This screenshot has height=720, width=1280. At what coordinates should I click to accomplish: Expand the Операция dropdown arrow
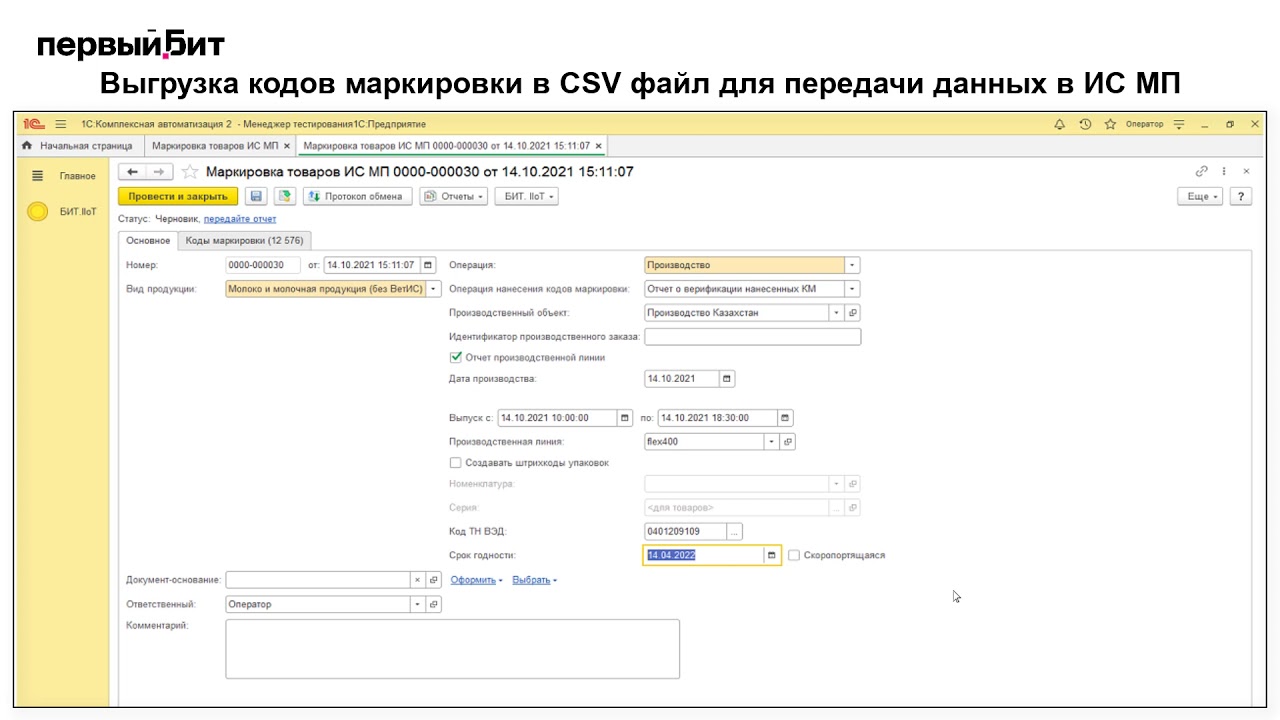coord(852,265)
